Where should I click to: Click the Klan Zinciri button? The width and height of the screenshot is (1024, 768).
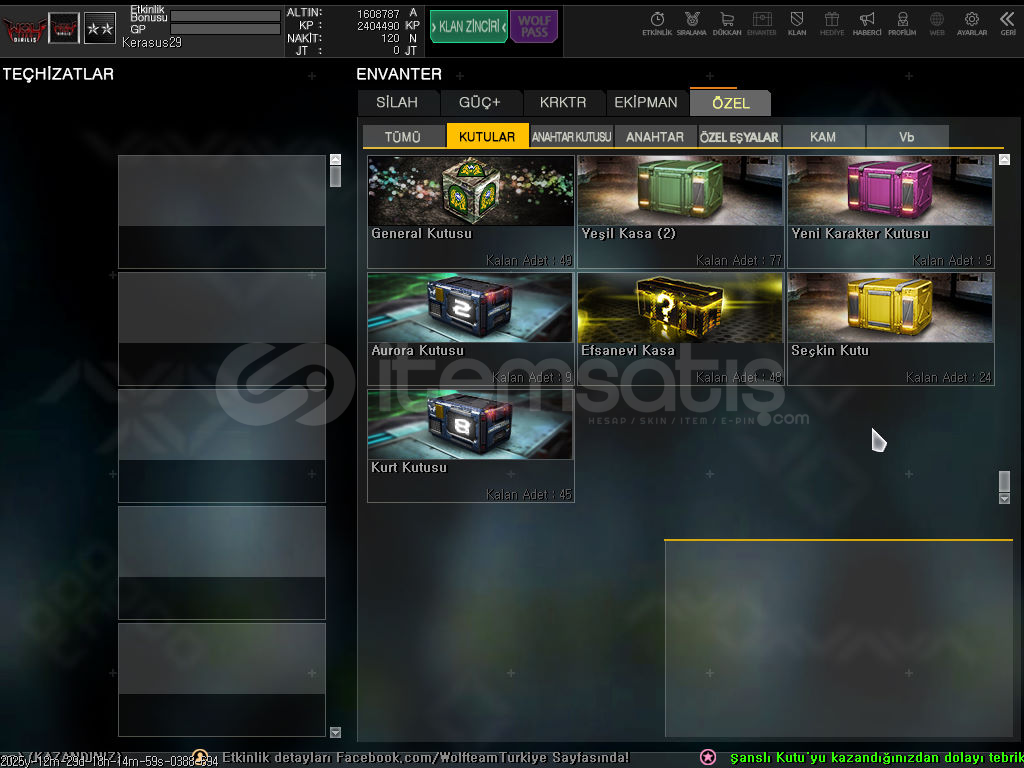coord(468,27)
